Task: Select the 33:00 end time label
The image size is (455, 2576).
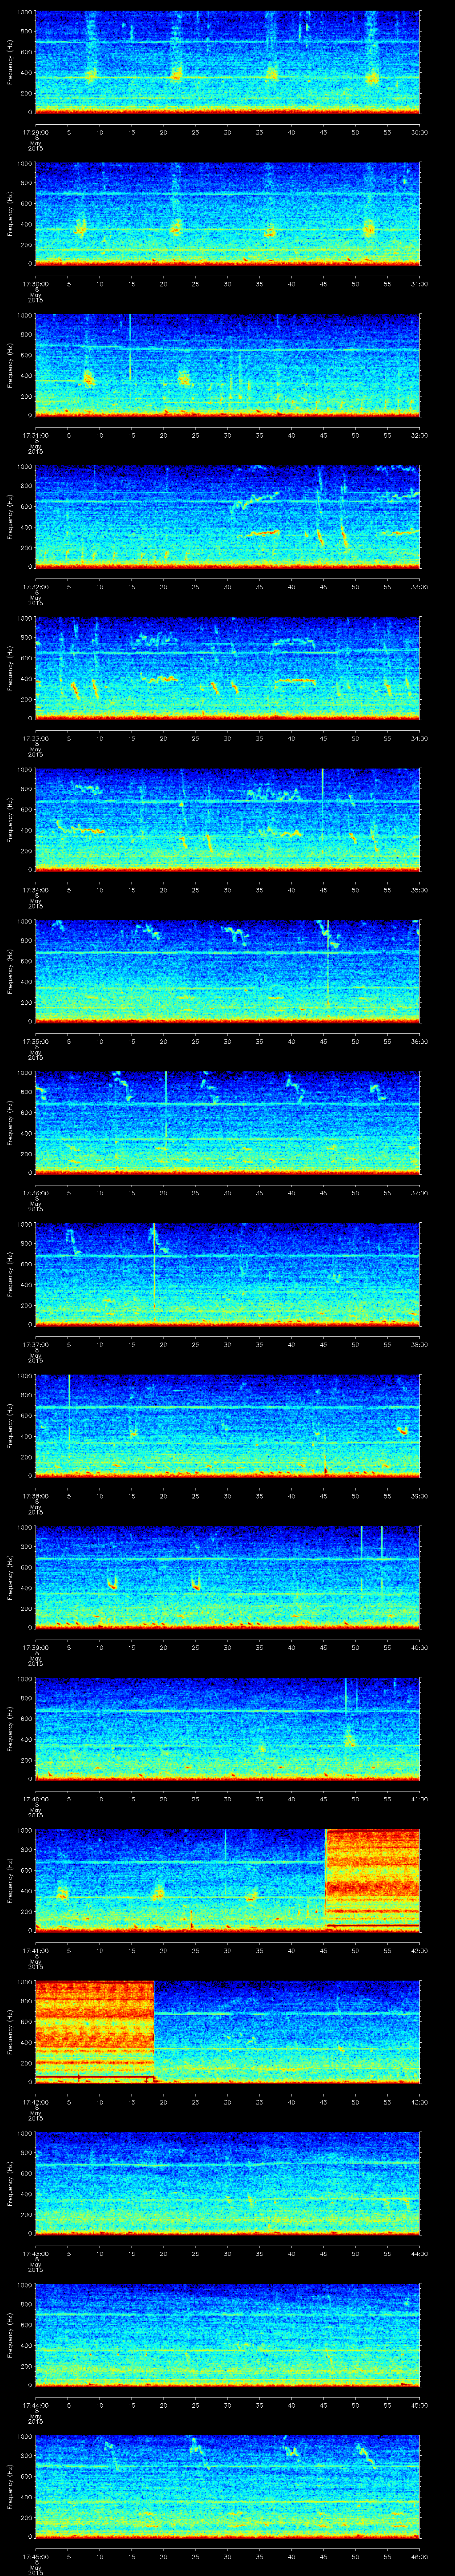Action: coord(419,586)
